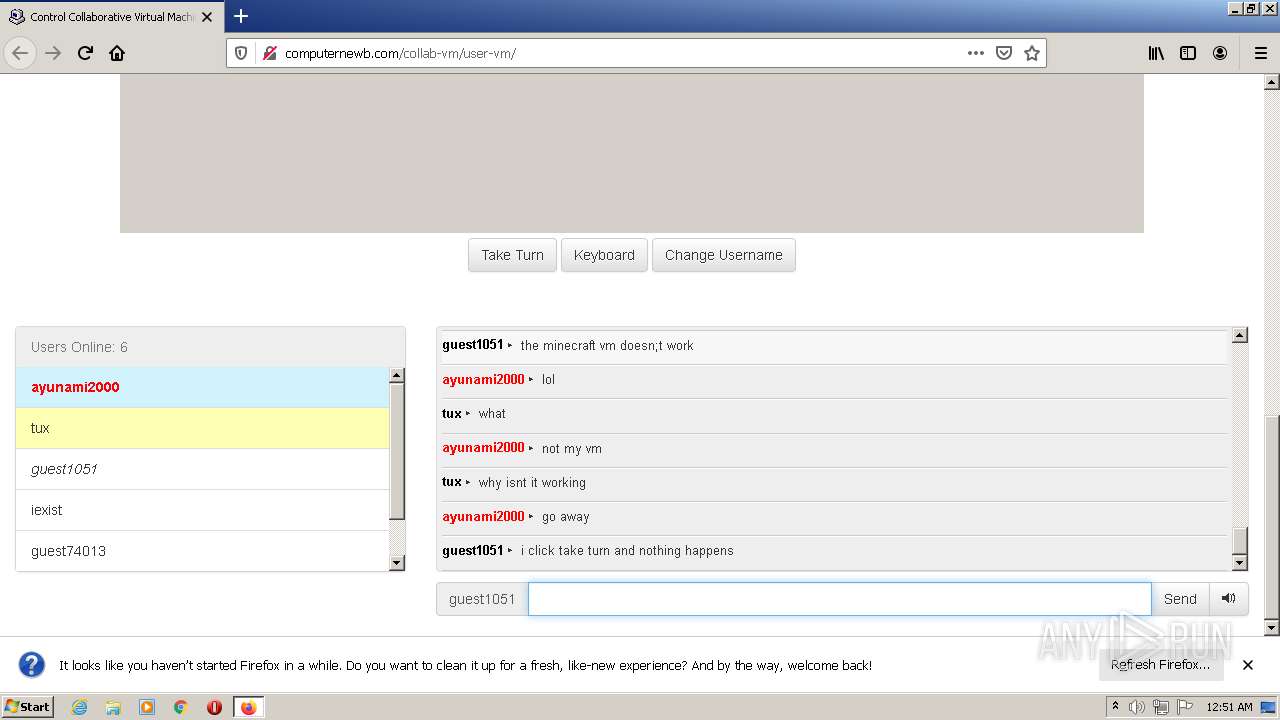
Task: Click message 'why isnt it working'
Action: click(x=532, y=482)
